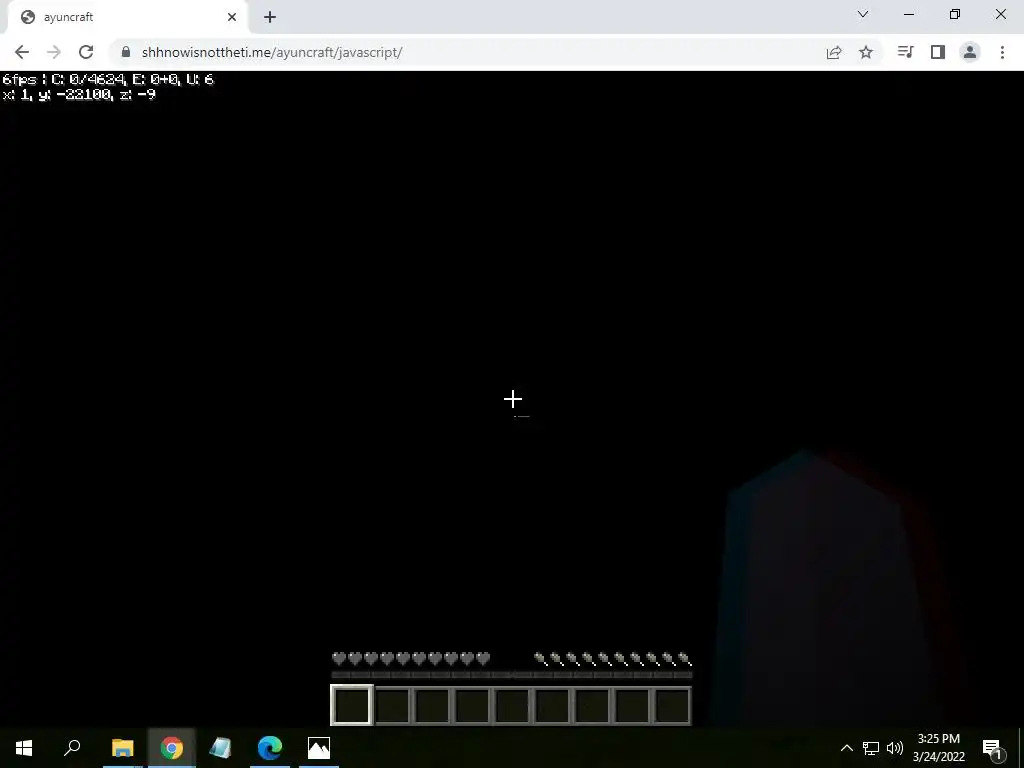The width and height of the screenshot is (1024, 768).
Task: Open Microsoft Edge from taskbar
Action: click(x=270, y=748)
